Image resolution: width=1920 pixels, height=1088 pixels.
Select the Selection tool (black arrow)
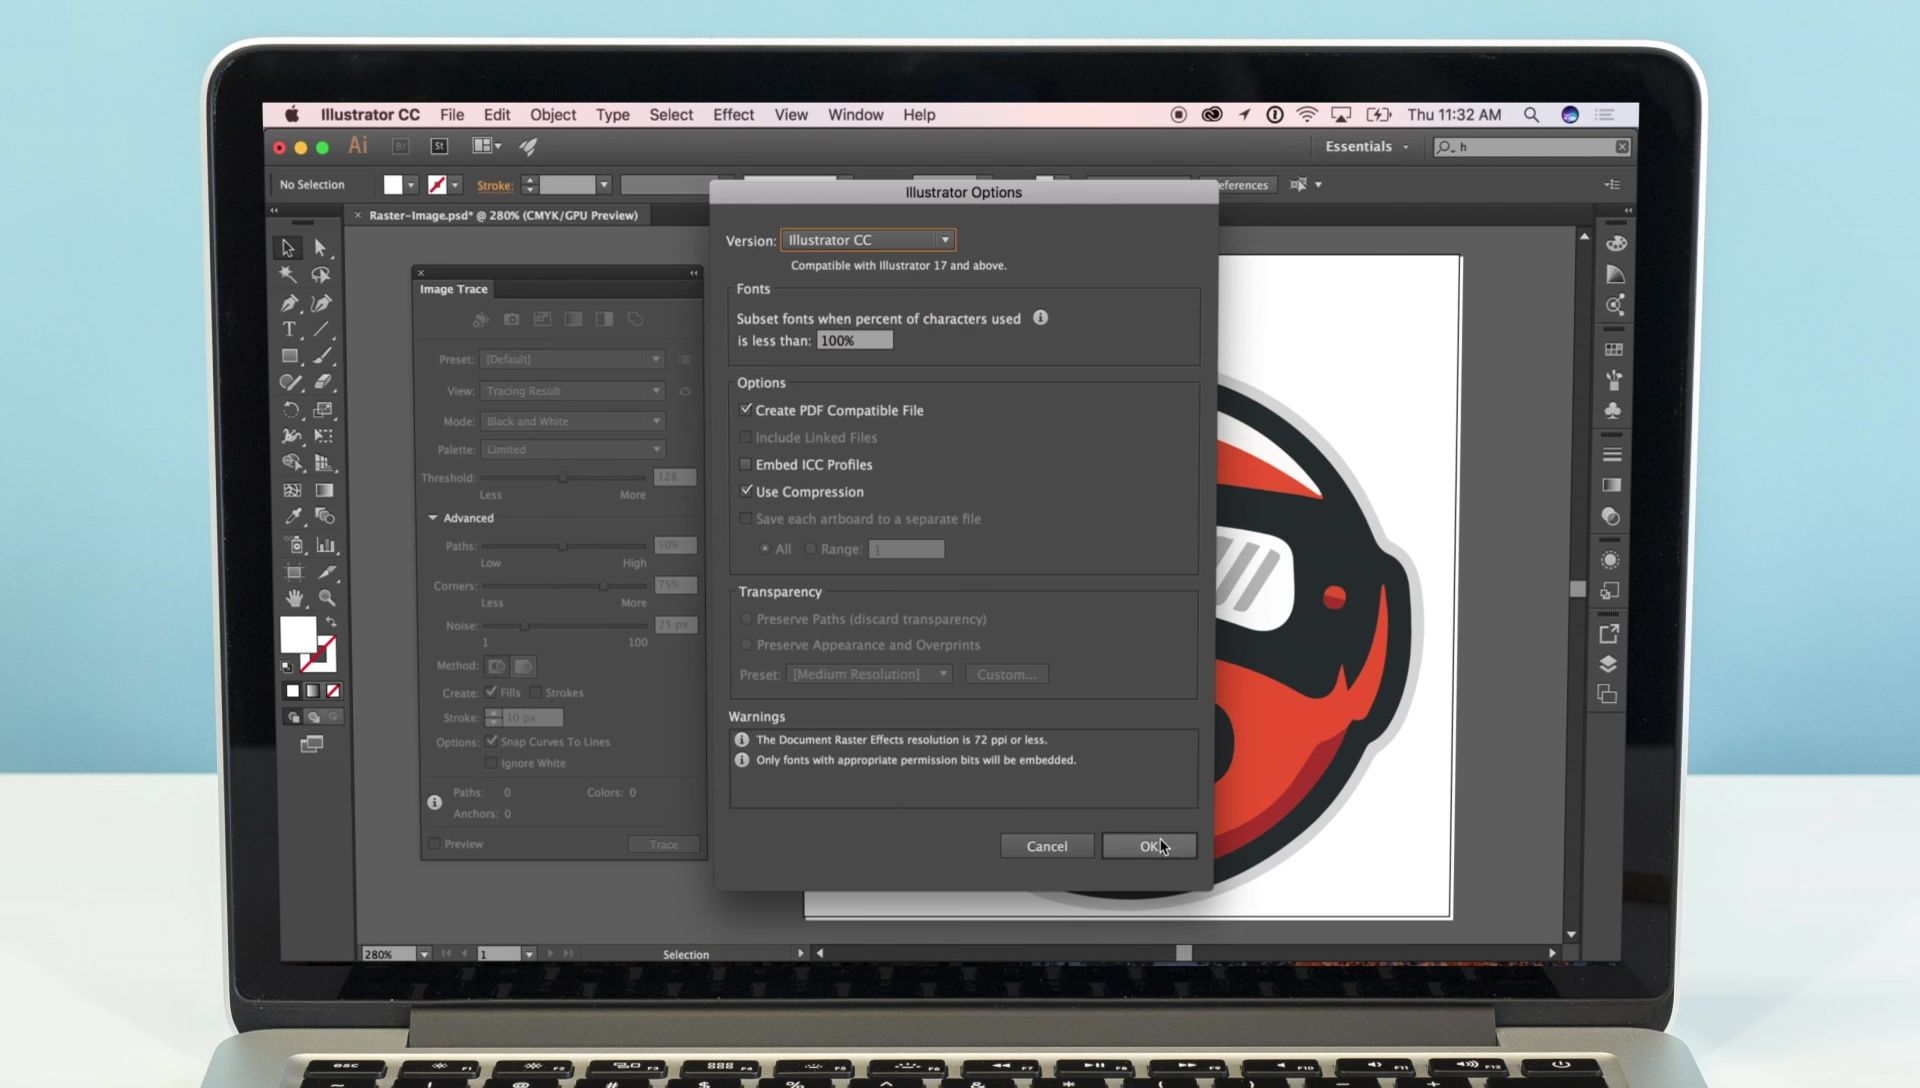288,247
